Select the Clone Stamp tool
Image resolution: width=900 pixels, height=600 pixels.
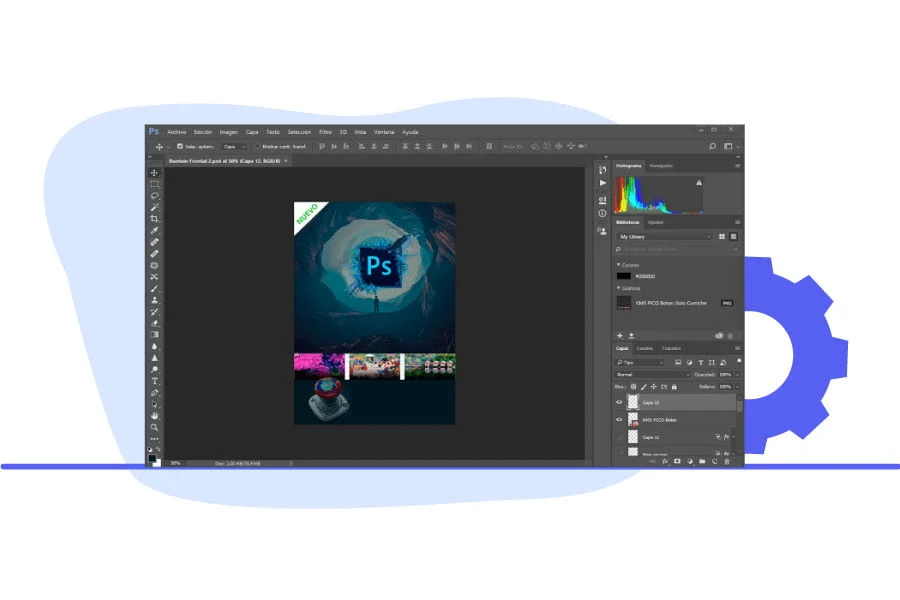click(154, 300)
